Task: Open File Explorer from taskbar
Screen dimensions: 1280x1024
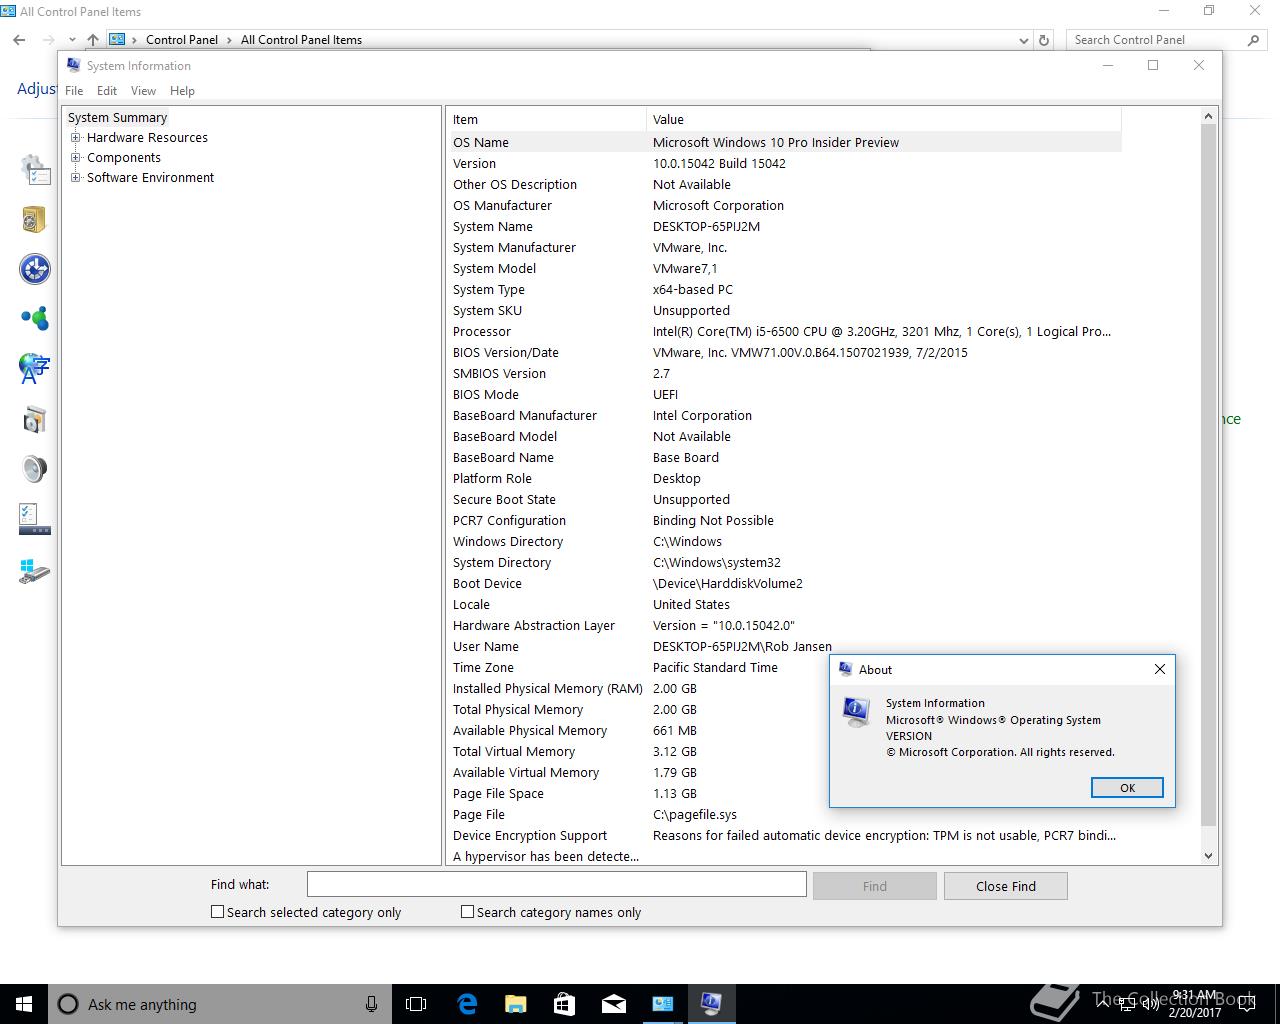Action: pyautogui.click(x=515, y=1004)
